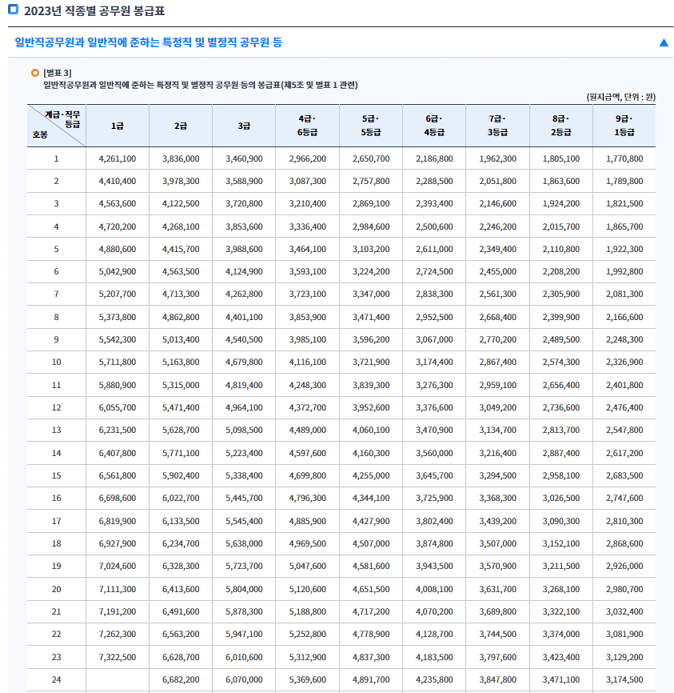The width and height of the screenshot is (674, 693).
Task: Click the value 2,248,300 in row 9
Action: pyautogui.click(x=624, y=340)
